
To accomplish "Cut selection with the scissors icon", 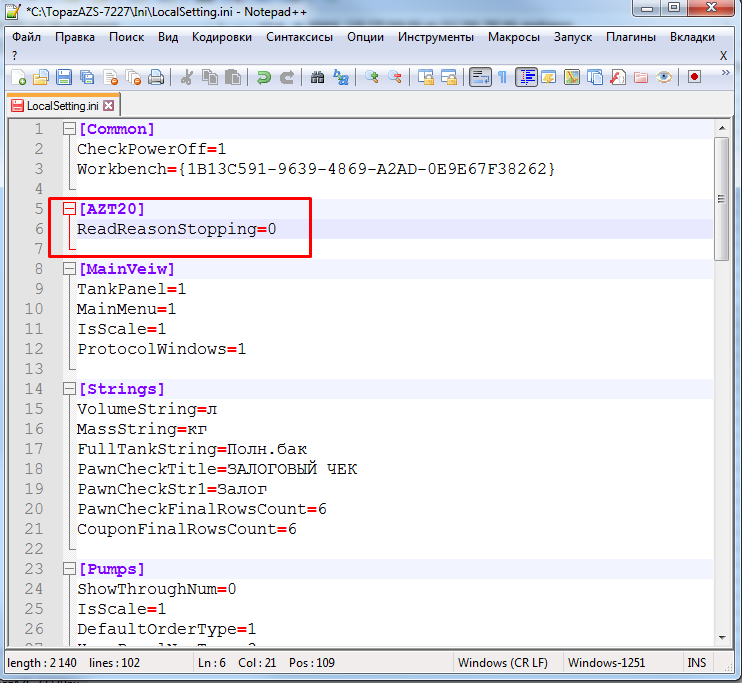I will [187, 77].
